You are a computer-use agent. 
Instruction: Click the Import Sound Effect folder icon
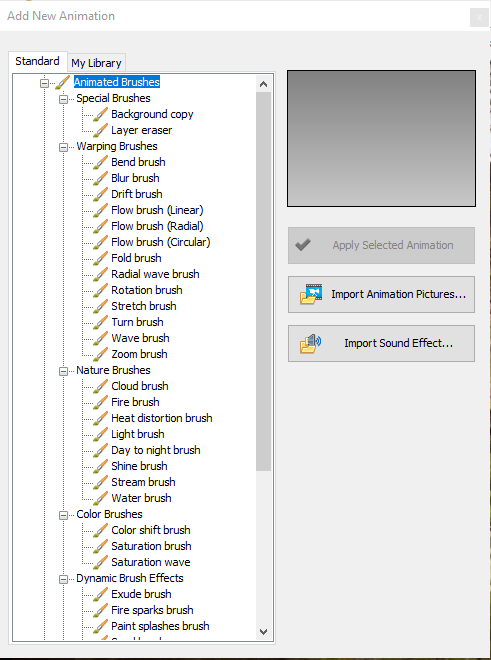click(x=310, y=343)
